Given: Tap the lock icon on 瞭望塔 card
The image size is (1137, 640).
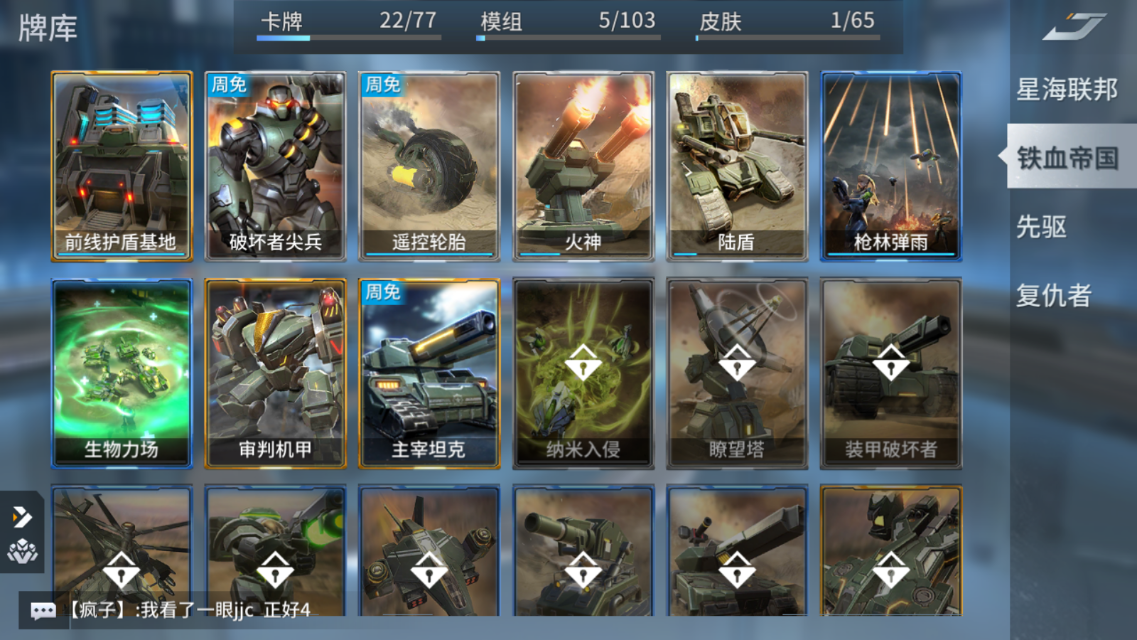Looking at the screenshot, I should coord(737,362).
